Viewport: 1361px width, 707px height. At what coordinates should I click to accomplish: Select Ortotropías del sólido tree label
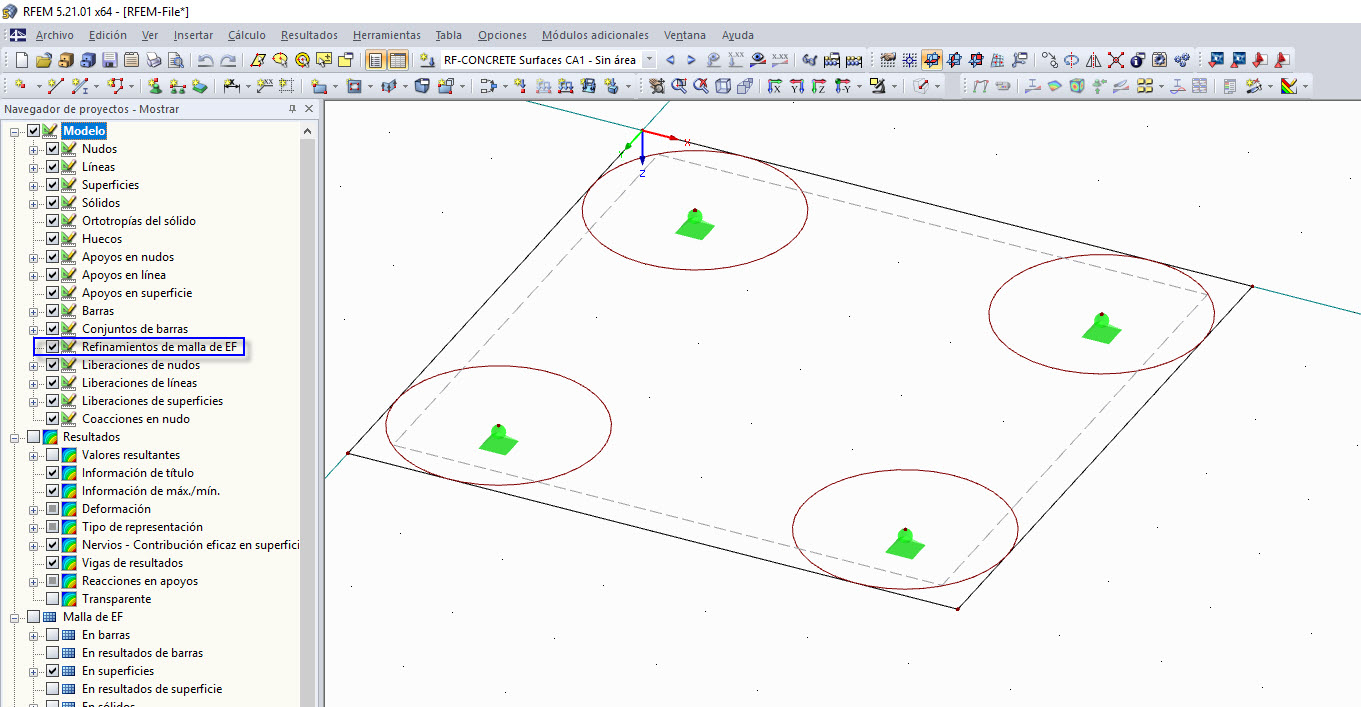(x=139, y=221)
